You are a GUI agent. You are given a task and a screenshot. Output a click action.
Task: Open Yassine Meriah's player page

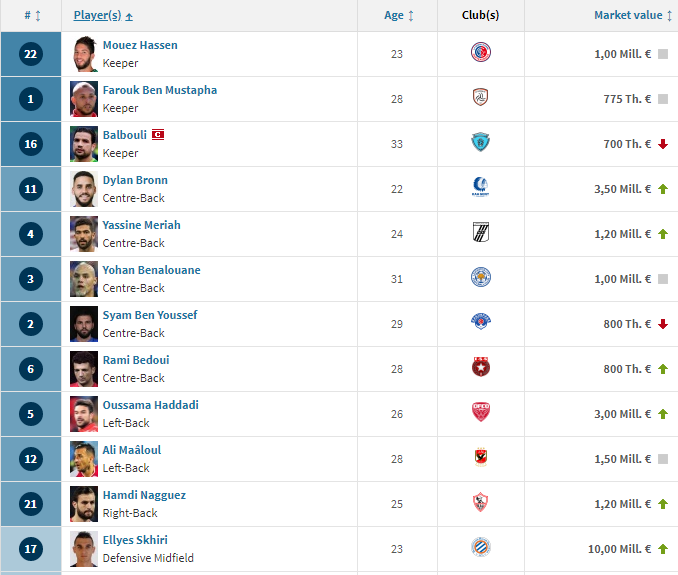pos(141,225)
